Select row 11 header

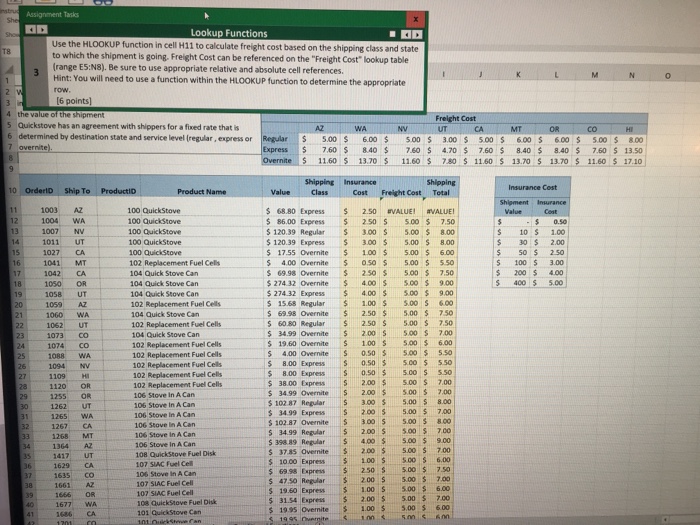tap(13, 210)
